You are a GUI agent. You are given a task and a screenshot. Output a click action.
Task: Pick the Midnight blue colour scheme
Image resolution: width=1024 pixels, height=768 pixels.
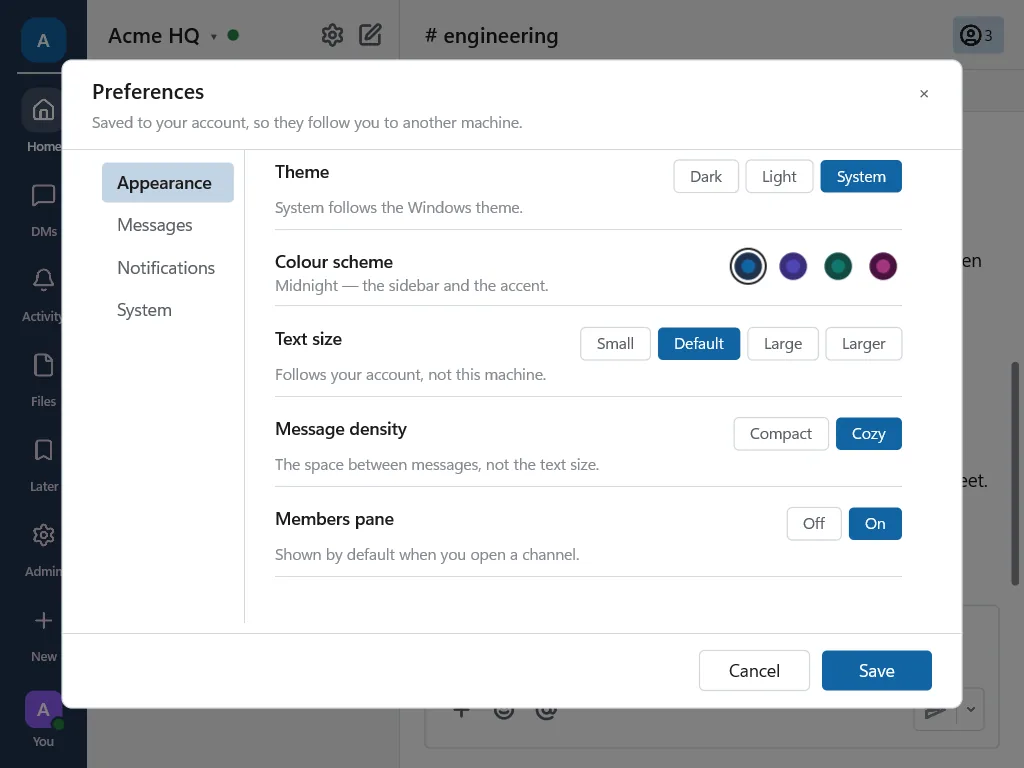click(748, 266)
